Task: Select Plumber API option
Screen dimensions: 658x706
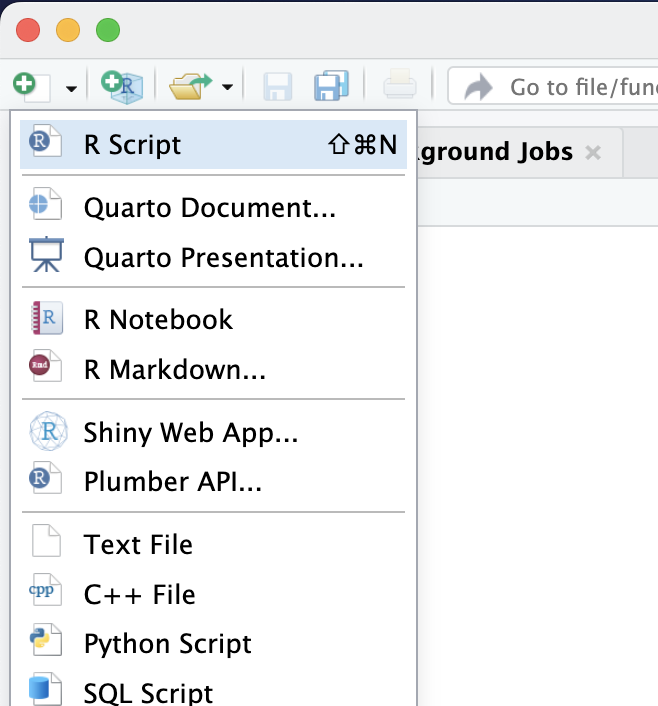Action: [x=213, y=482]
